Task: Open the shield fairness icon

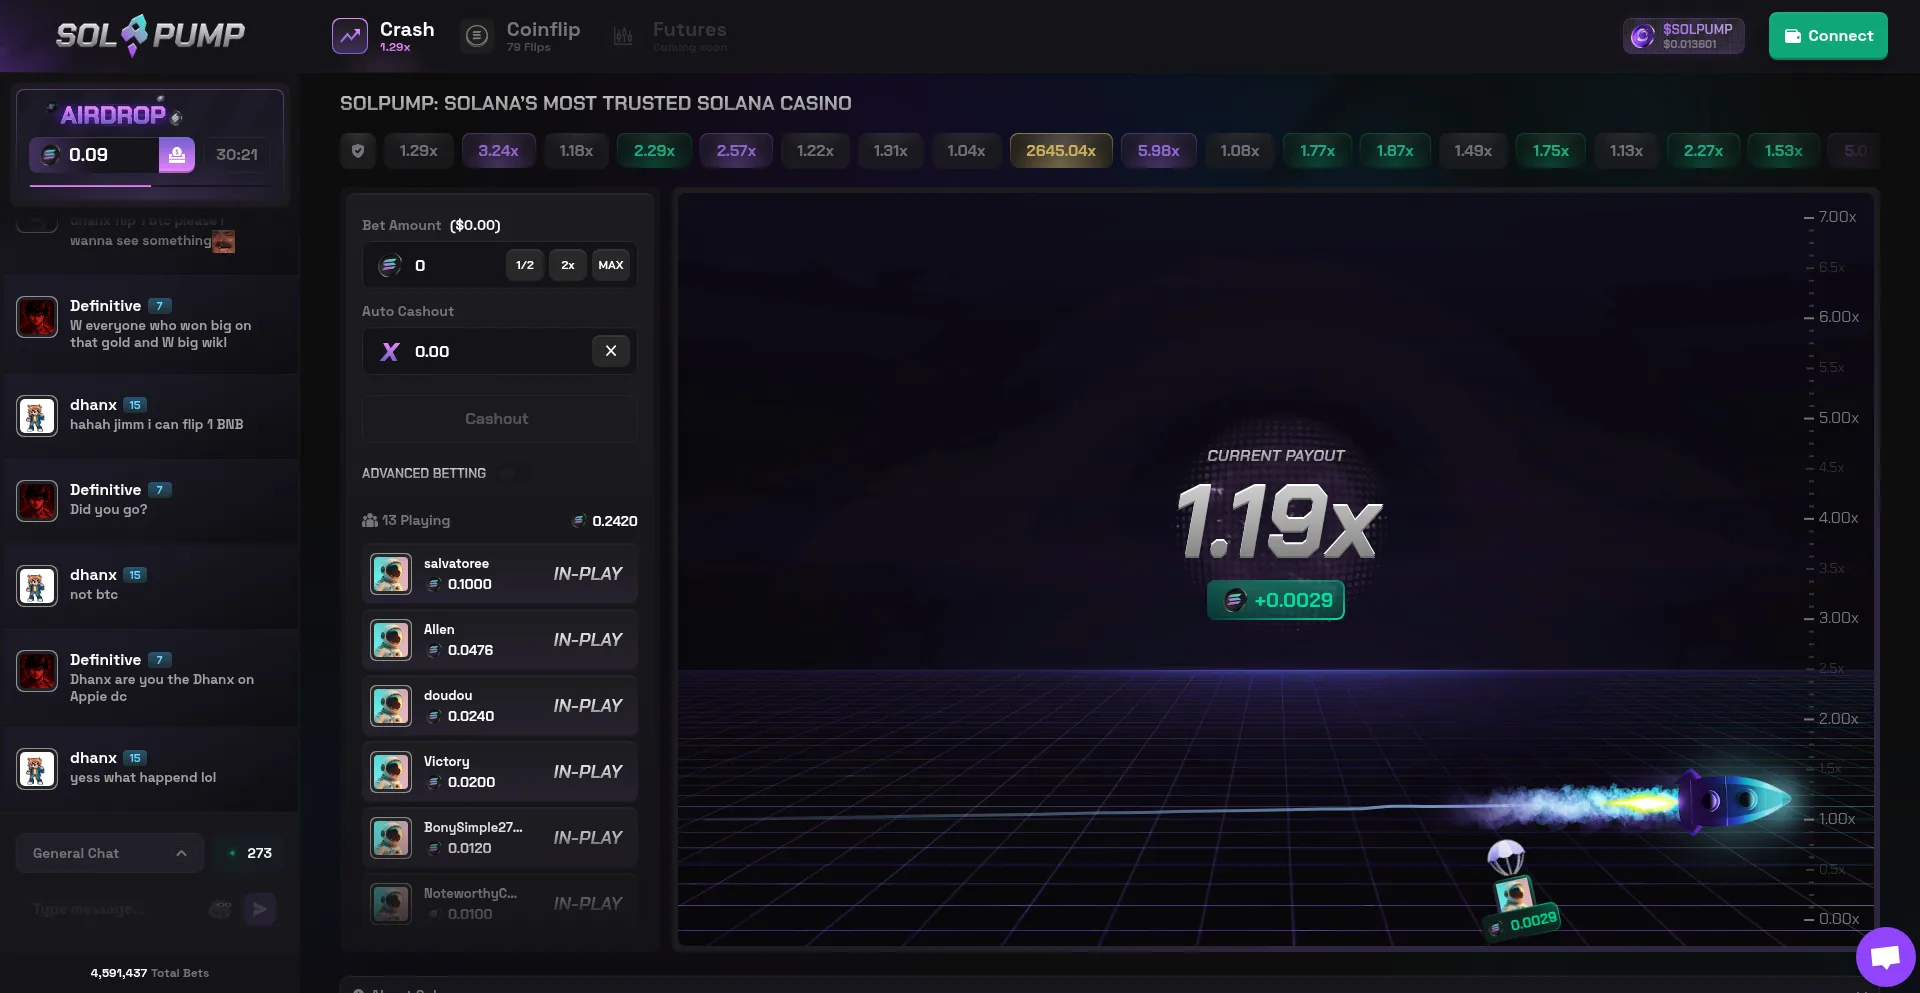Action: (x=358, y=151)
